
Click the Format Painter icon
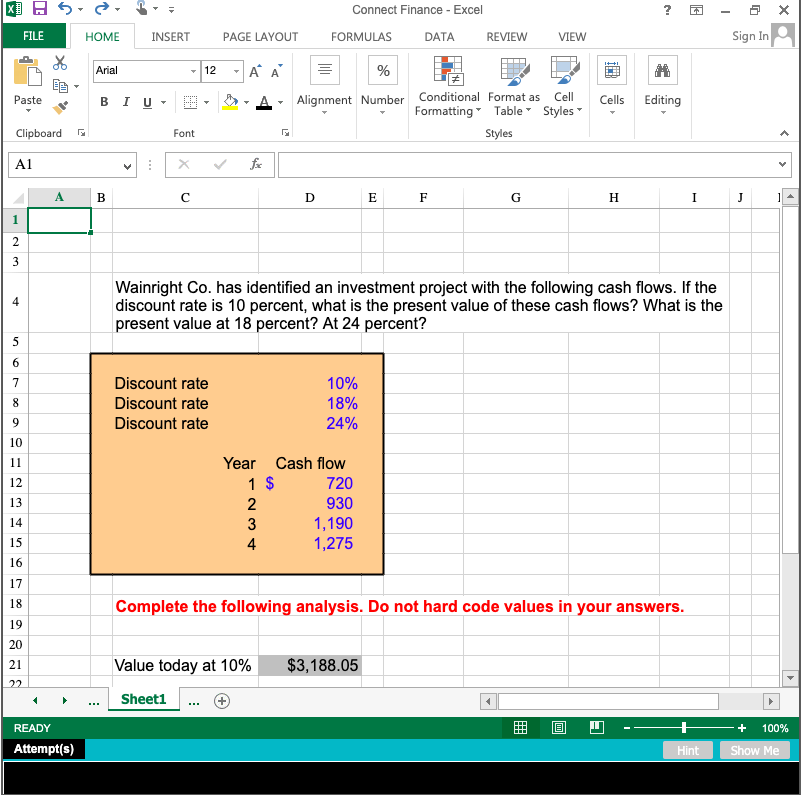(59, 108)
